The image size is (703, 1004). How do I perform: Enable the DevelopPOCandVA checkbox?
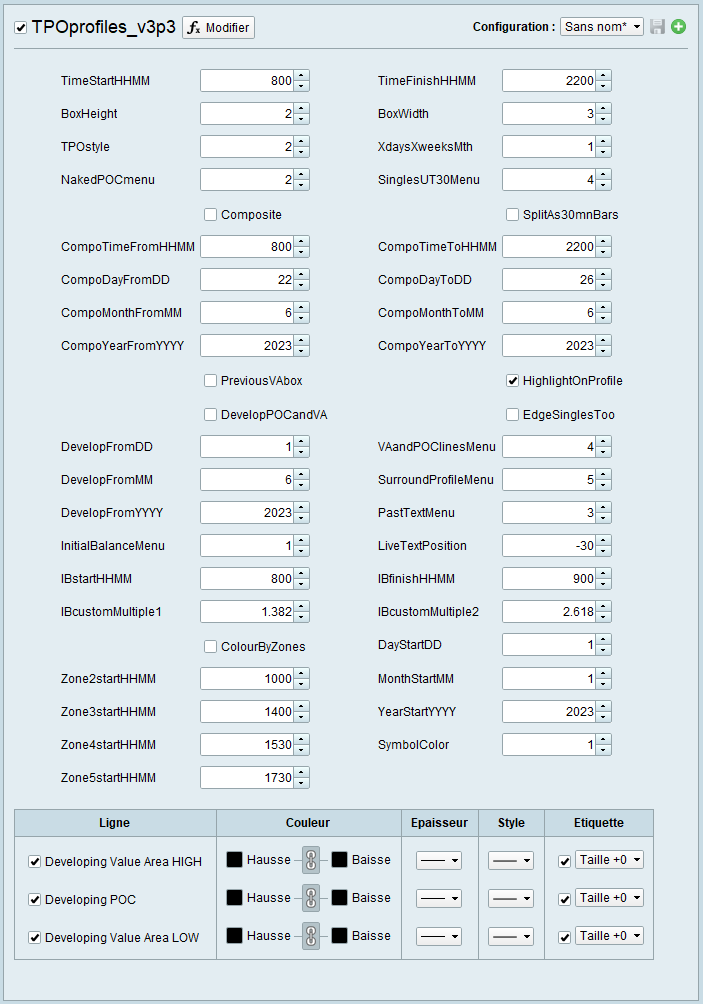click(x=210, y=414)
